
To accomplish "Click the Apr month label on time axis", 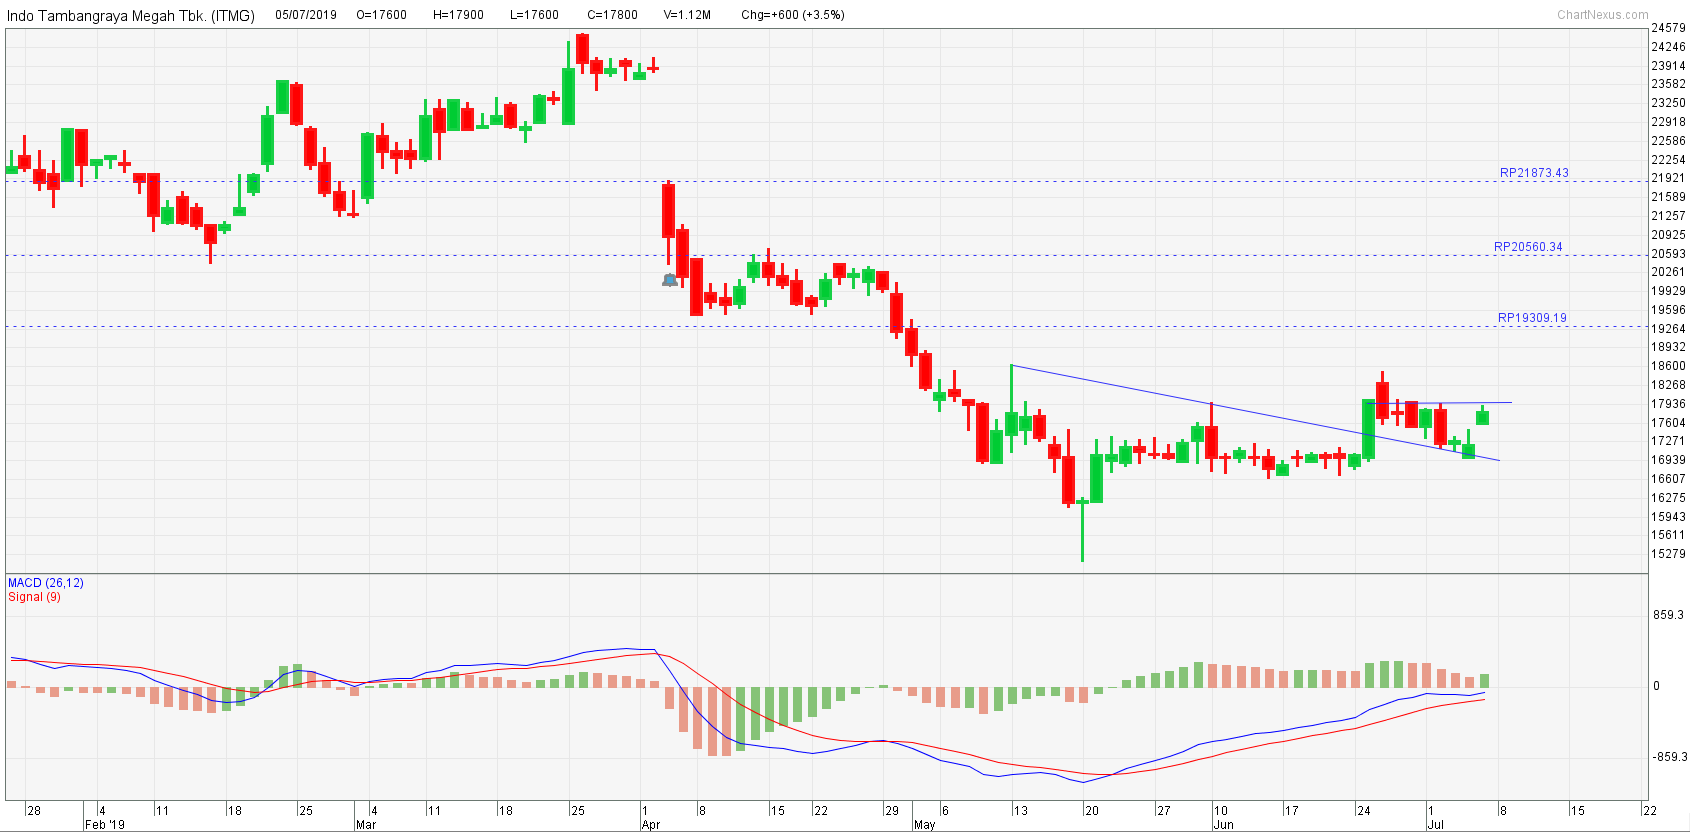I will (x=650, y=825).
